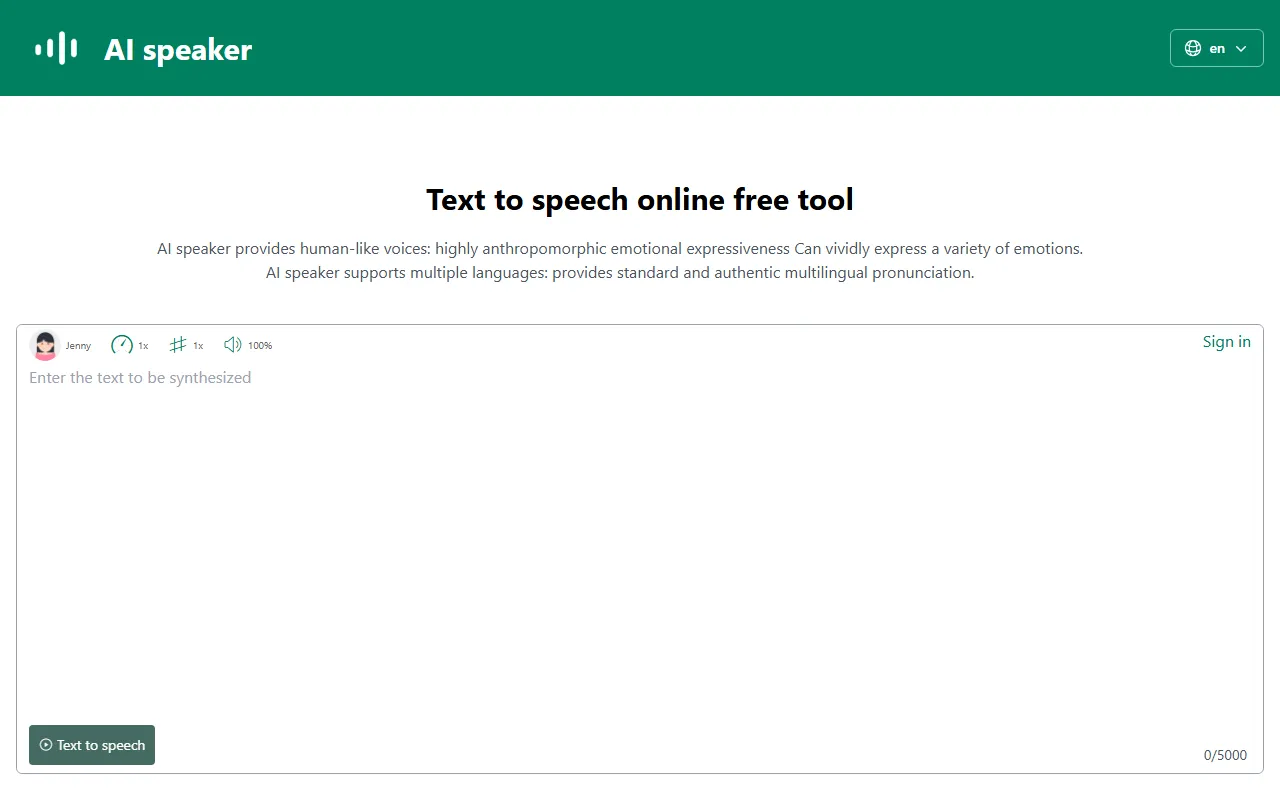
Task: Click the speed gauge icon
Action: [122, 345]
